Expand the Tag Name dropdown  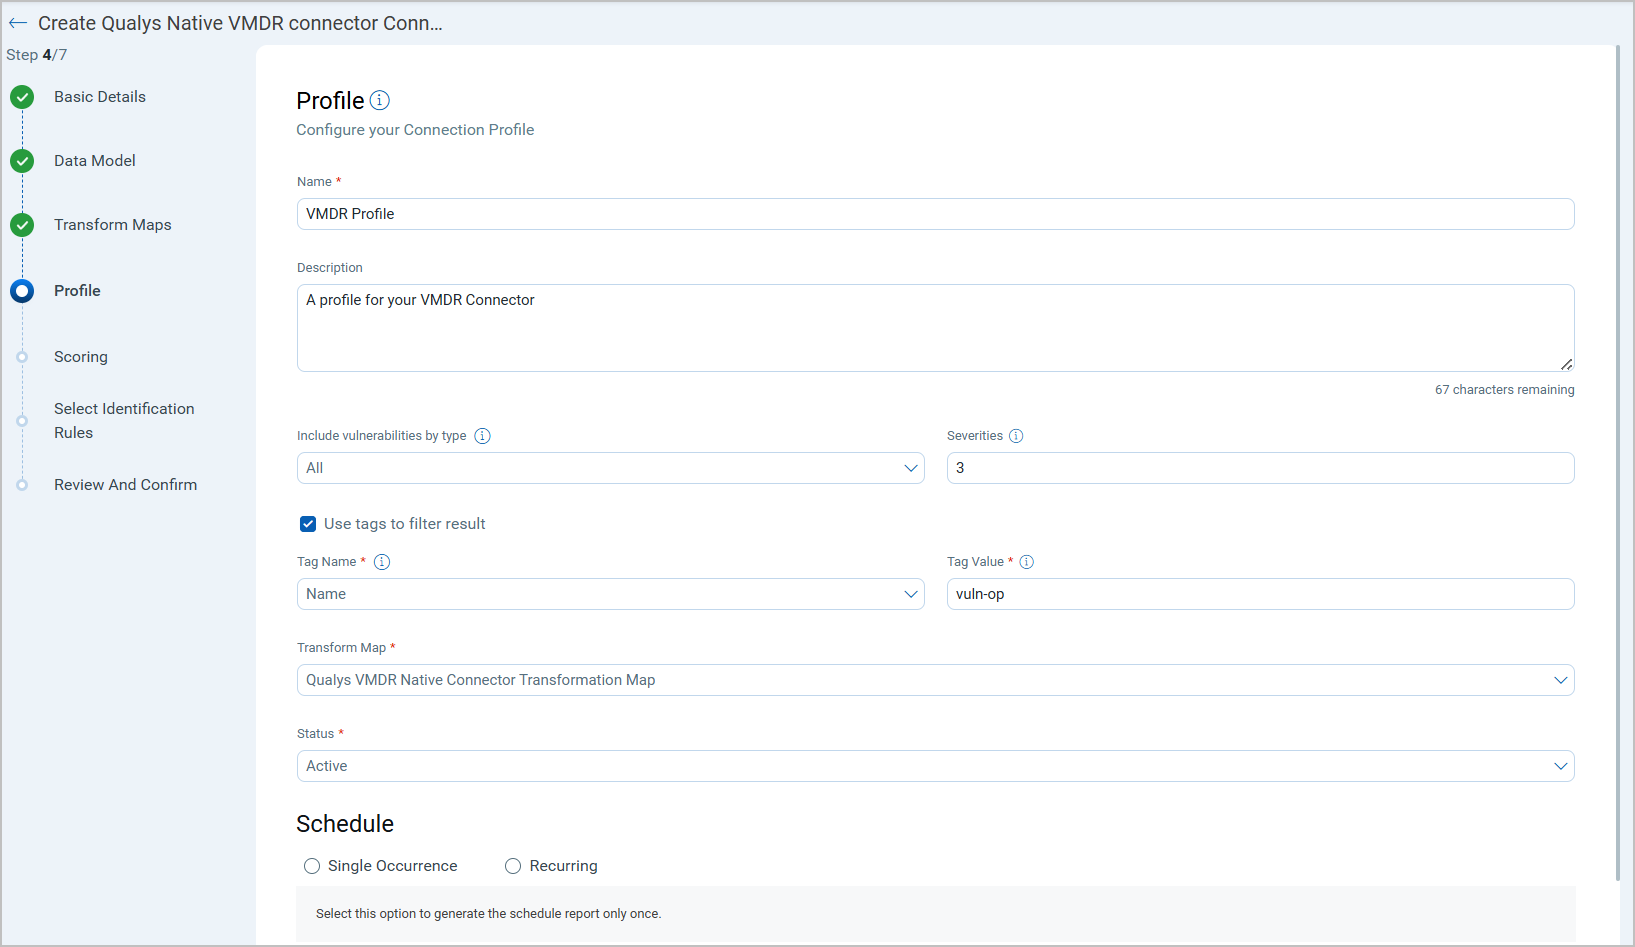pos(610,594)
